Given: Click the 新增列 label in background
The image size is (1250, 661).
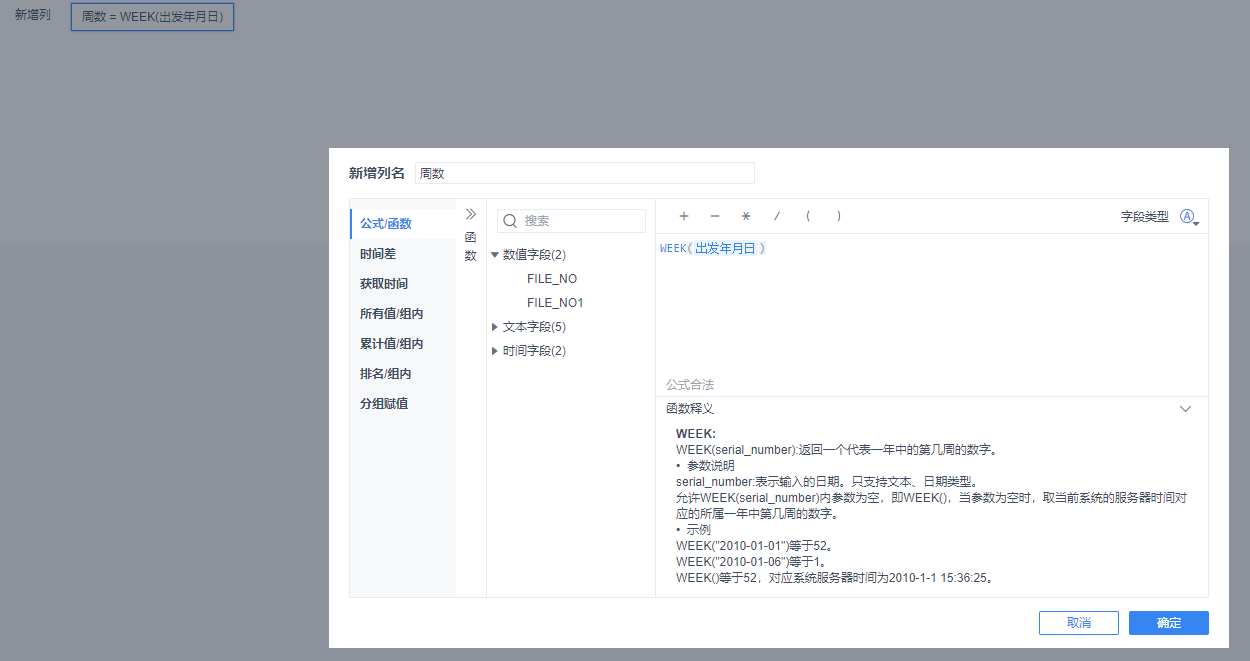Looking at the screenshot, I should [x=32, y=15].
